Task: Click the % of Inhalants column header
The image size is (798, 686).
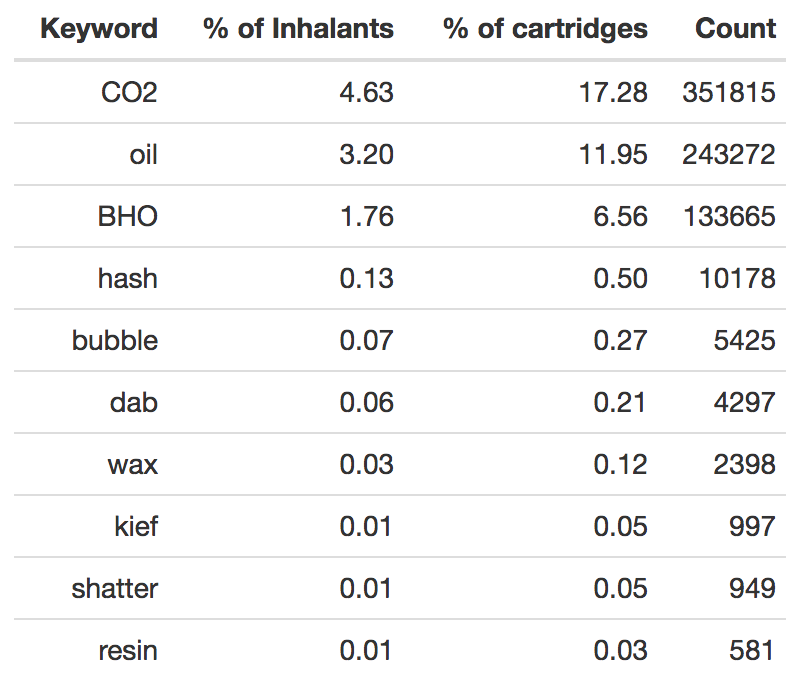Action: coord(298,28)
